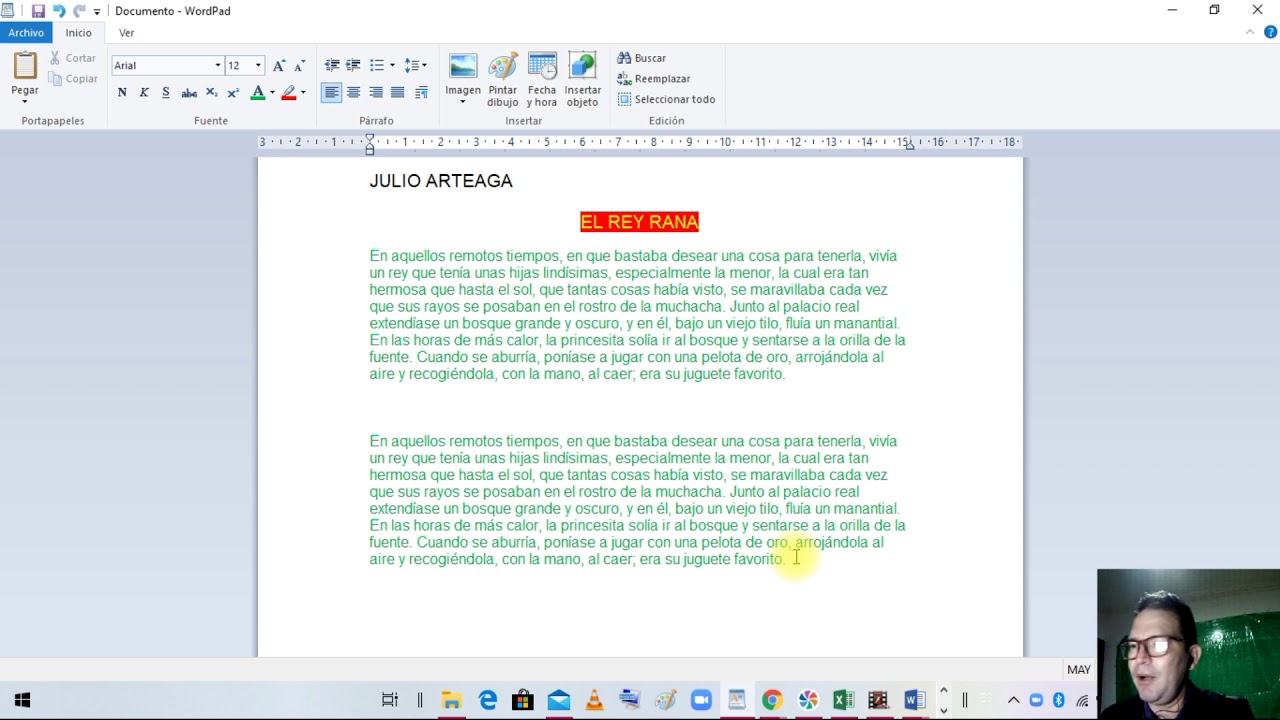The height and width of the screenshot is (720, 1280).
Task: Expand the line spacing dropdown
Action: click(424, 65)
